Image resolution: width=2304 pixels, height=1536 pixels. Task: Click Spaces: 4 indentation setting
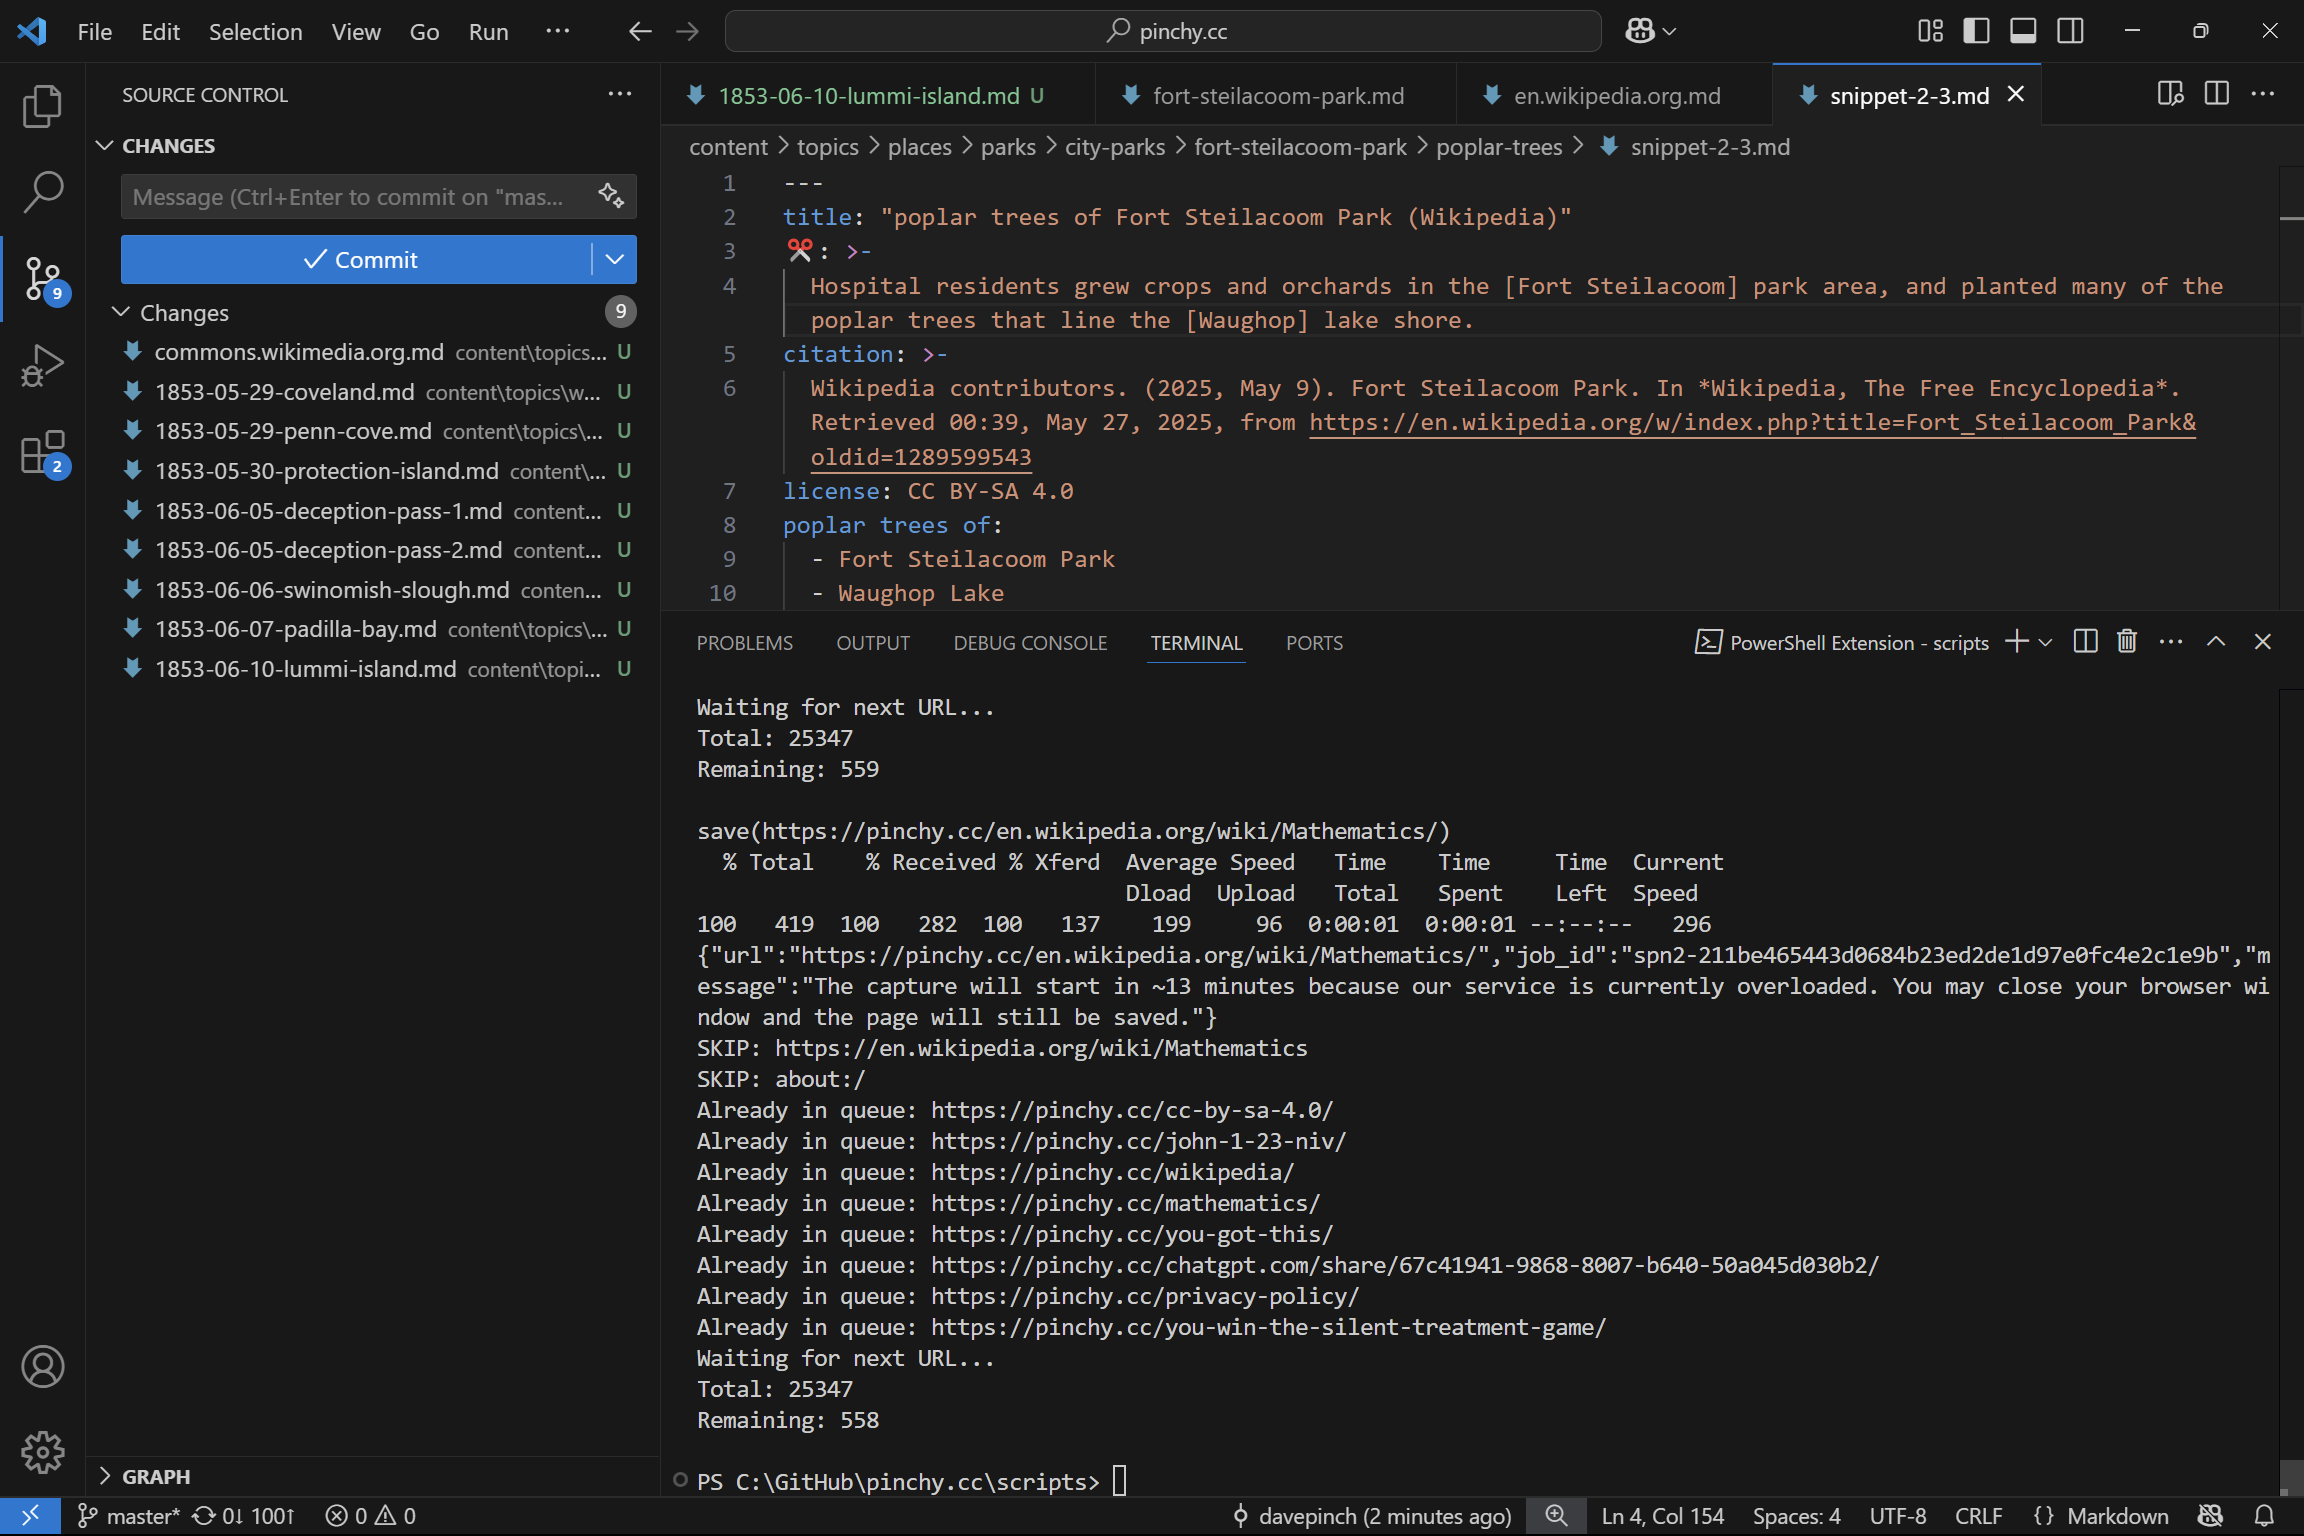pyautogui.click(x=1796, y=1516)
